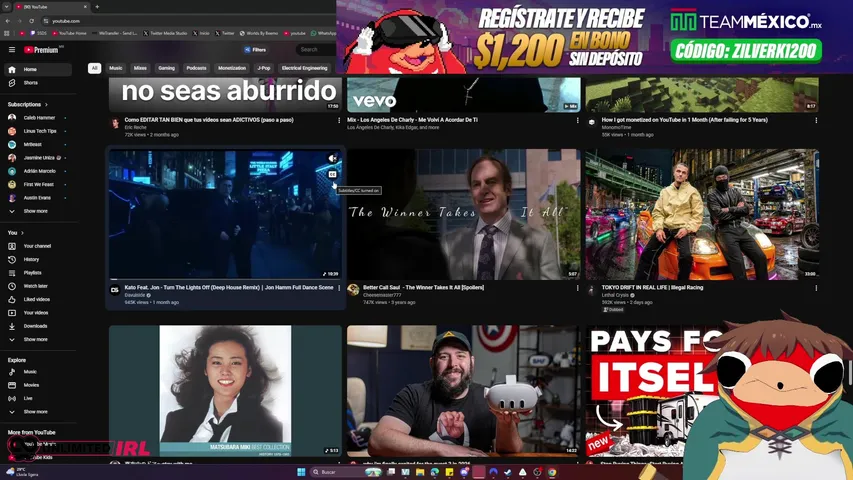
Task: Click the Kato video progress bar
Action: [225, 279]
